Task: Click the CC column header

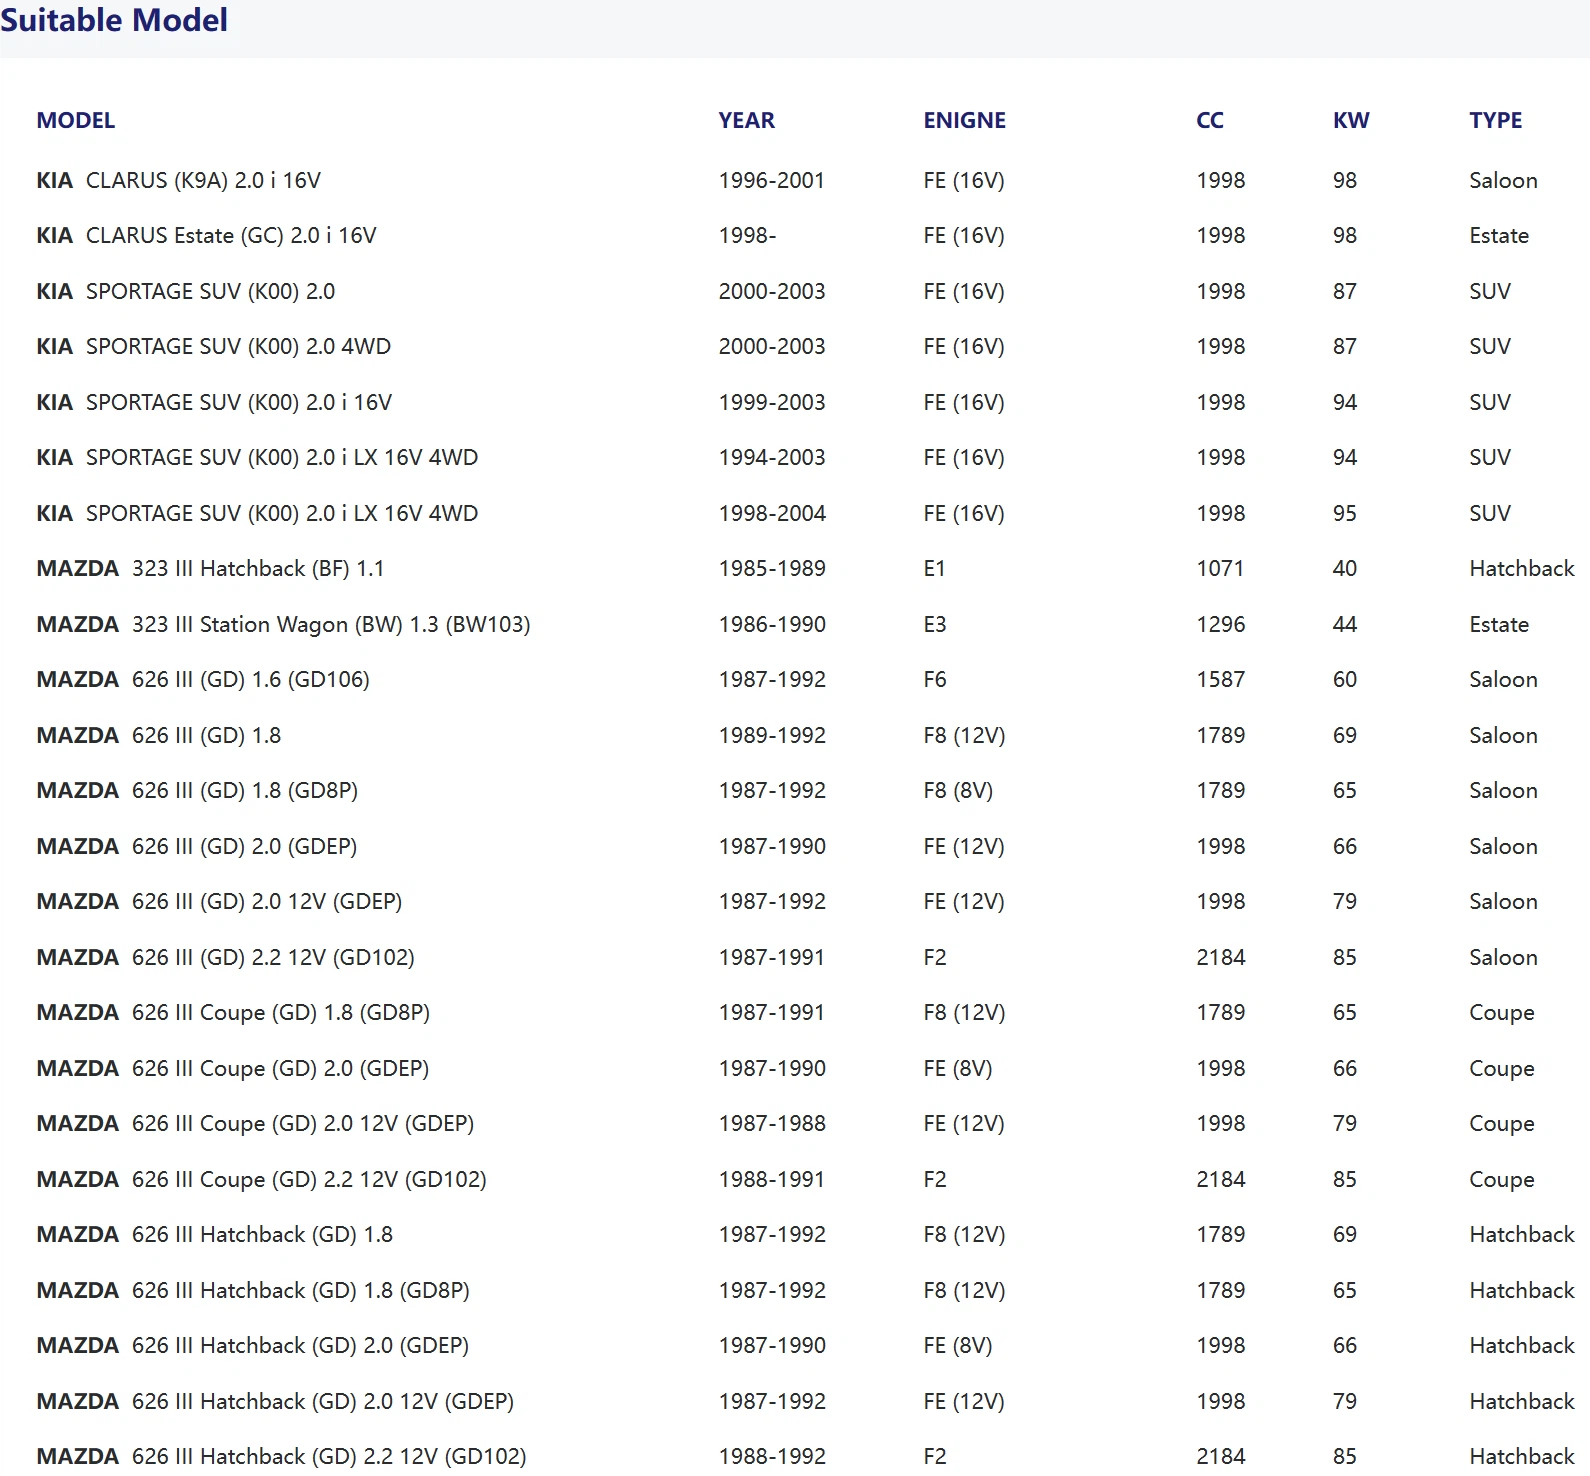Action: pos(1210,120)
